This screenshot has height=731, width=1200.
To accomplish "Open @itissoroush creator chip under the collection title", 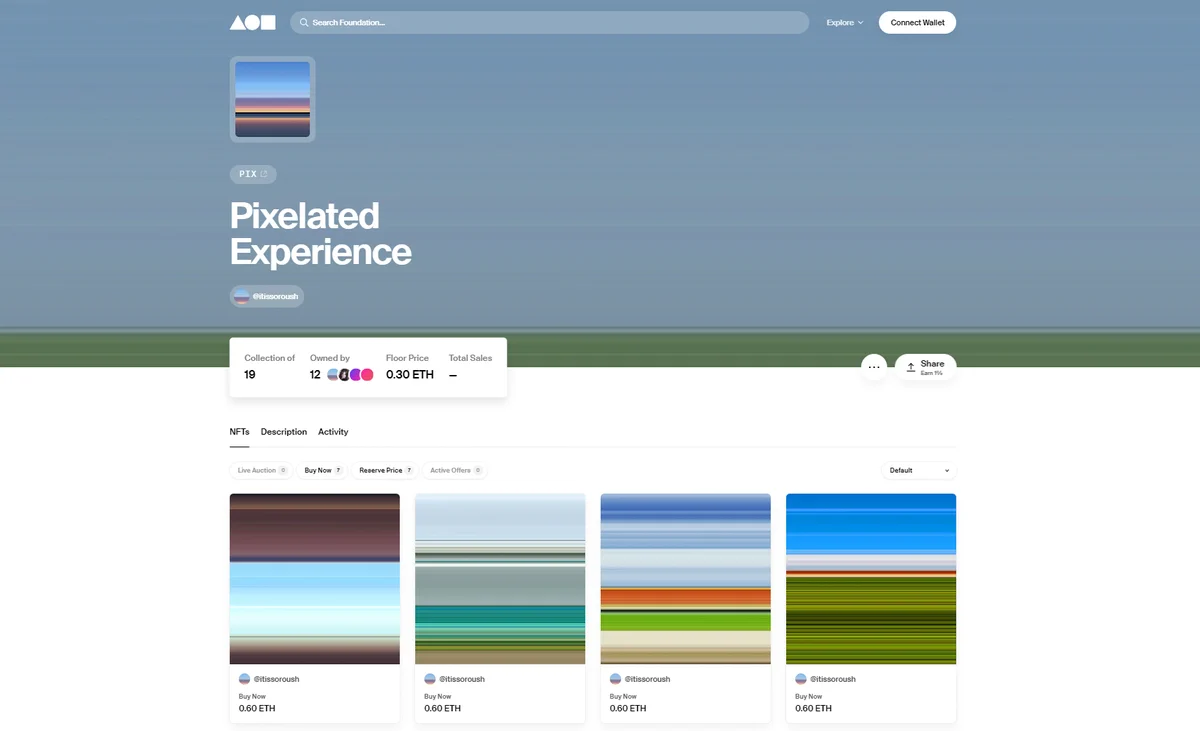I will (267, 296).
